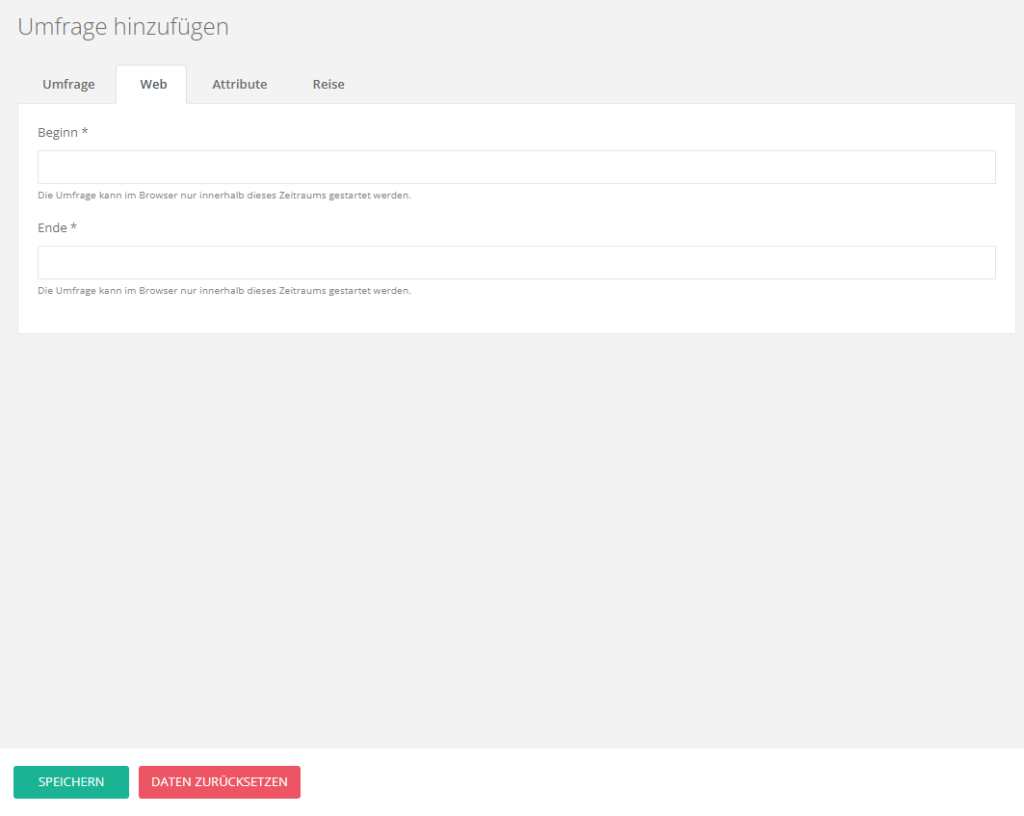This screenshot has width=1024, height=816.
Task: Switch to the Umfrage tab
Action: point(68,85)
